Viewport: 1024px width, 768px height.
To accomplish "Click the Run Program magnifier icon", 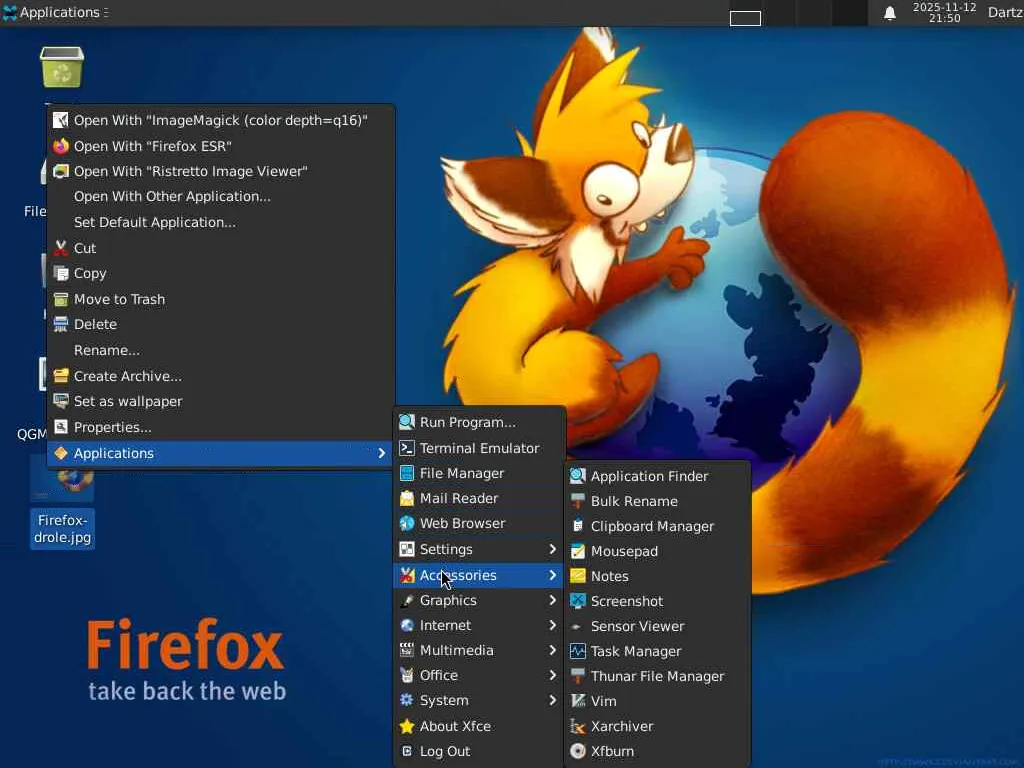I will tap(407, 422).
